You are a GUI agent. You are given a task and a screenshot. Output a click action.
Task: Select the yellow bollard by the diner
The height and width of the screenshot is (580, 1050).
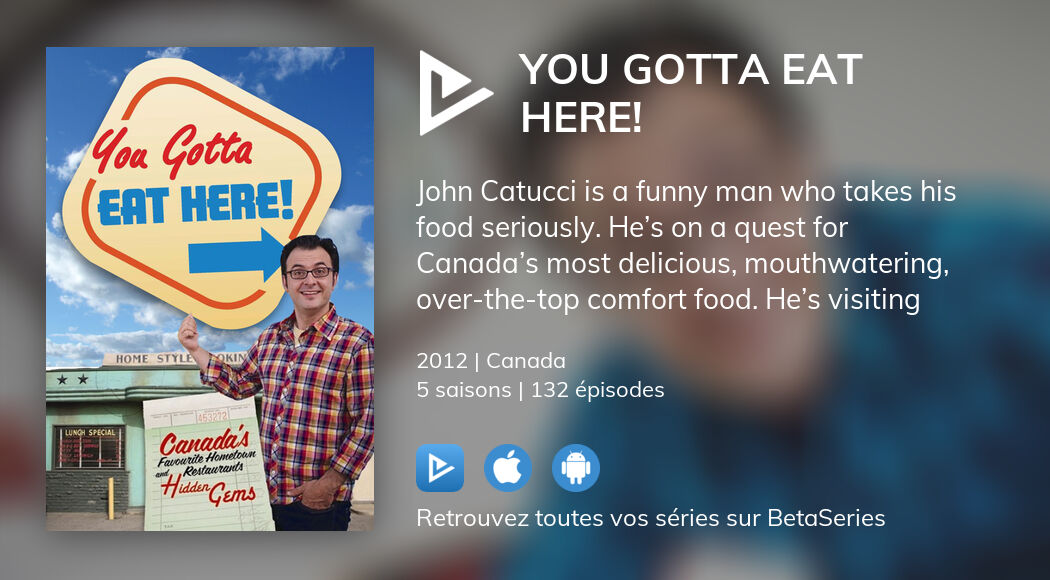110,498
